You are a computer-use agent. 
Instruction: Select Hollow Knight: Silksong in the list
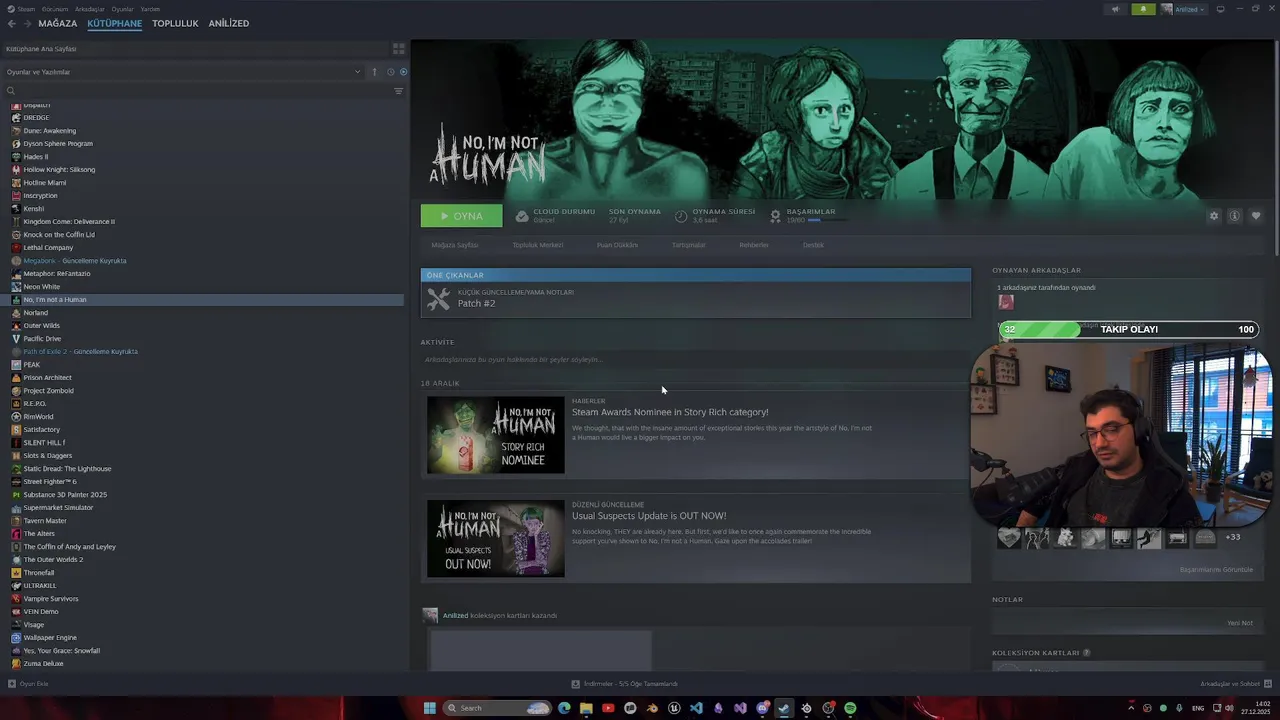(x=59, y=169)
